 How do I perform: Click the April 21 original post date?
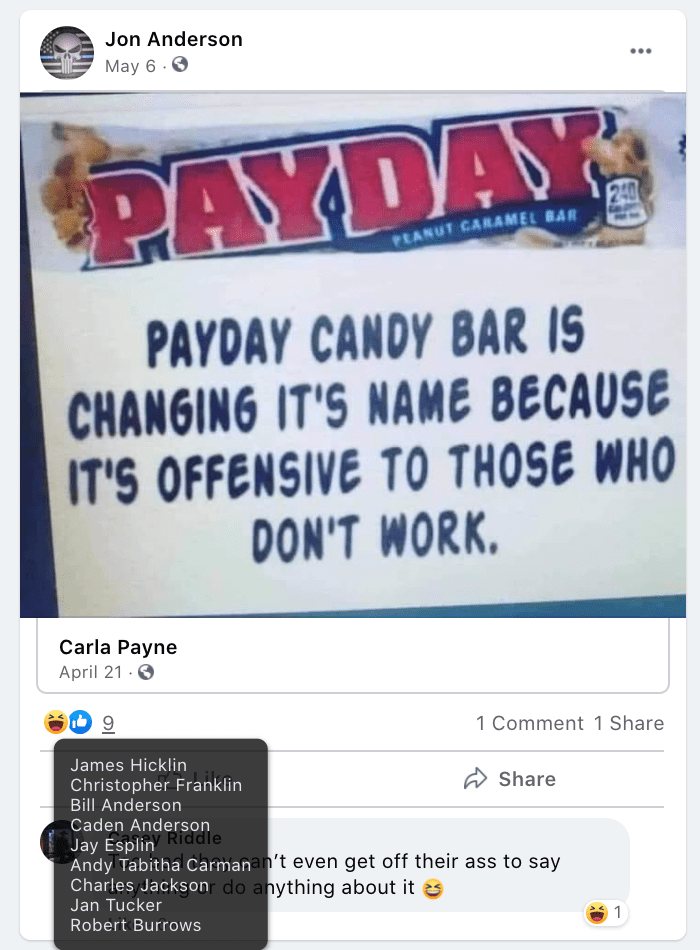91,673
